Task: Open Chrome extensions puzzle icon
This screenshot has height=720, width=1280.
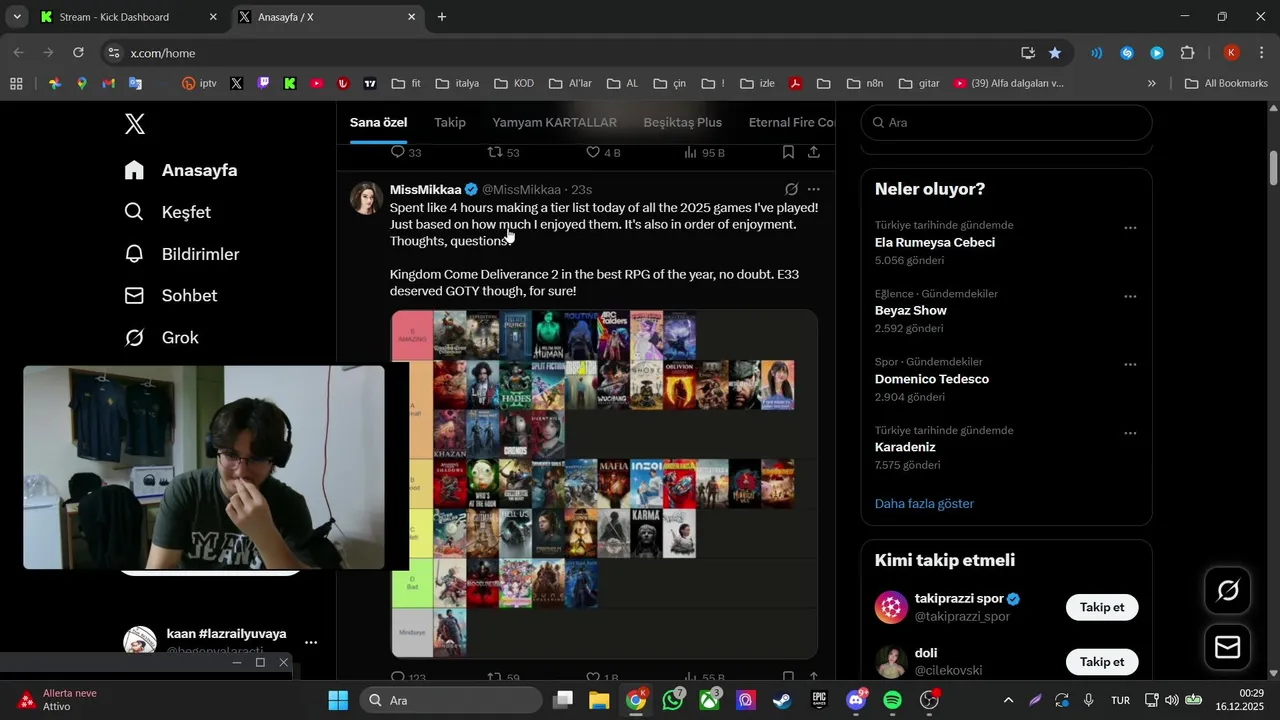Action: click(x=1188, y=53)
